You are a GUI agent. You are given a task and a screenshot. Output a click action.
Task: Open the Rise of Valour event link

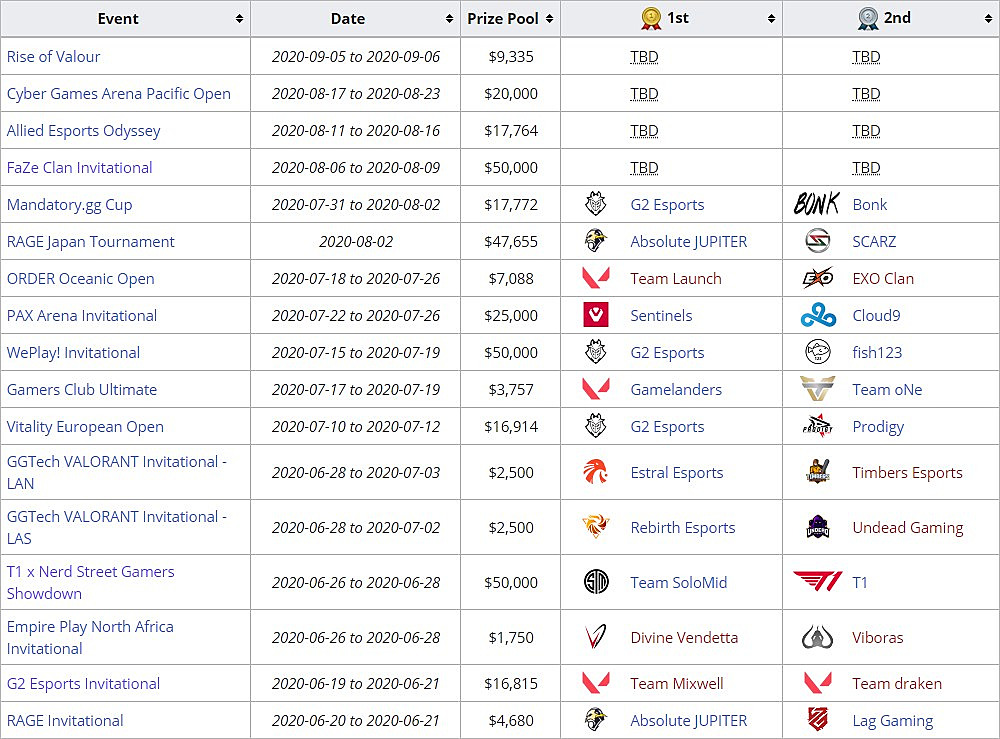(54, 56)
